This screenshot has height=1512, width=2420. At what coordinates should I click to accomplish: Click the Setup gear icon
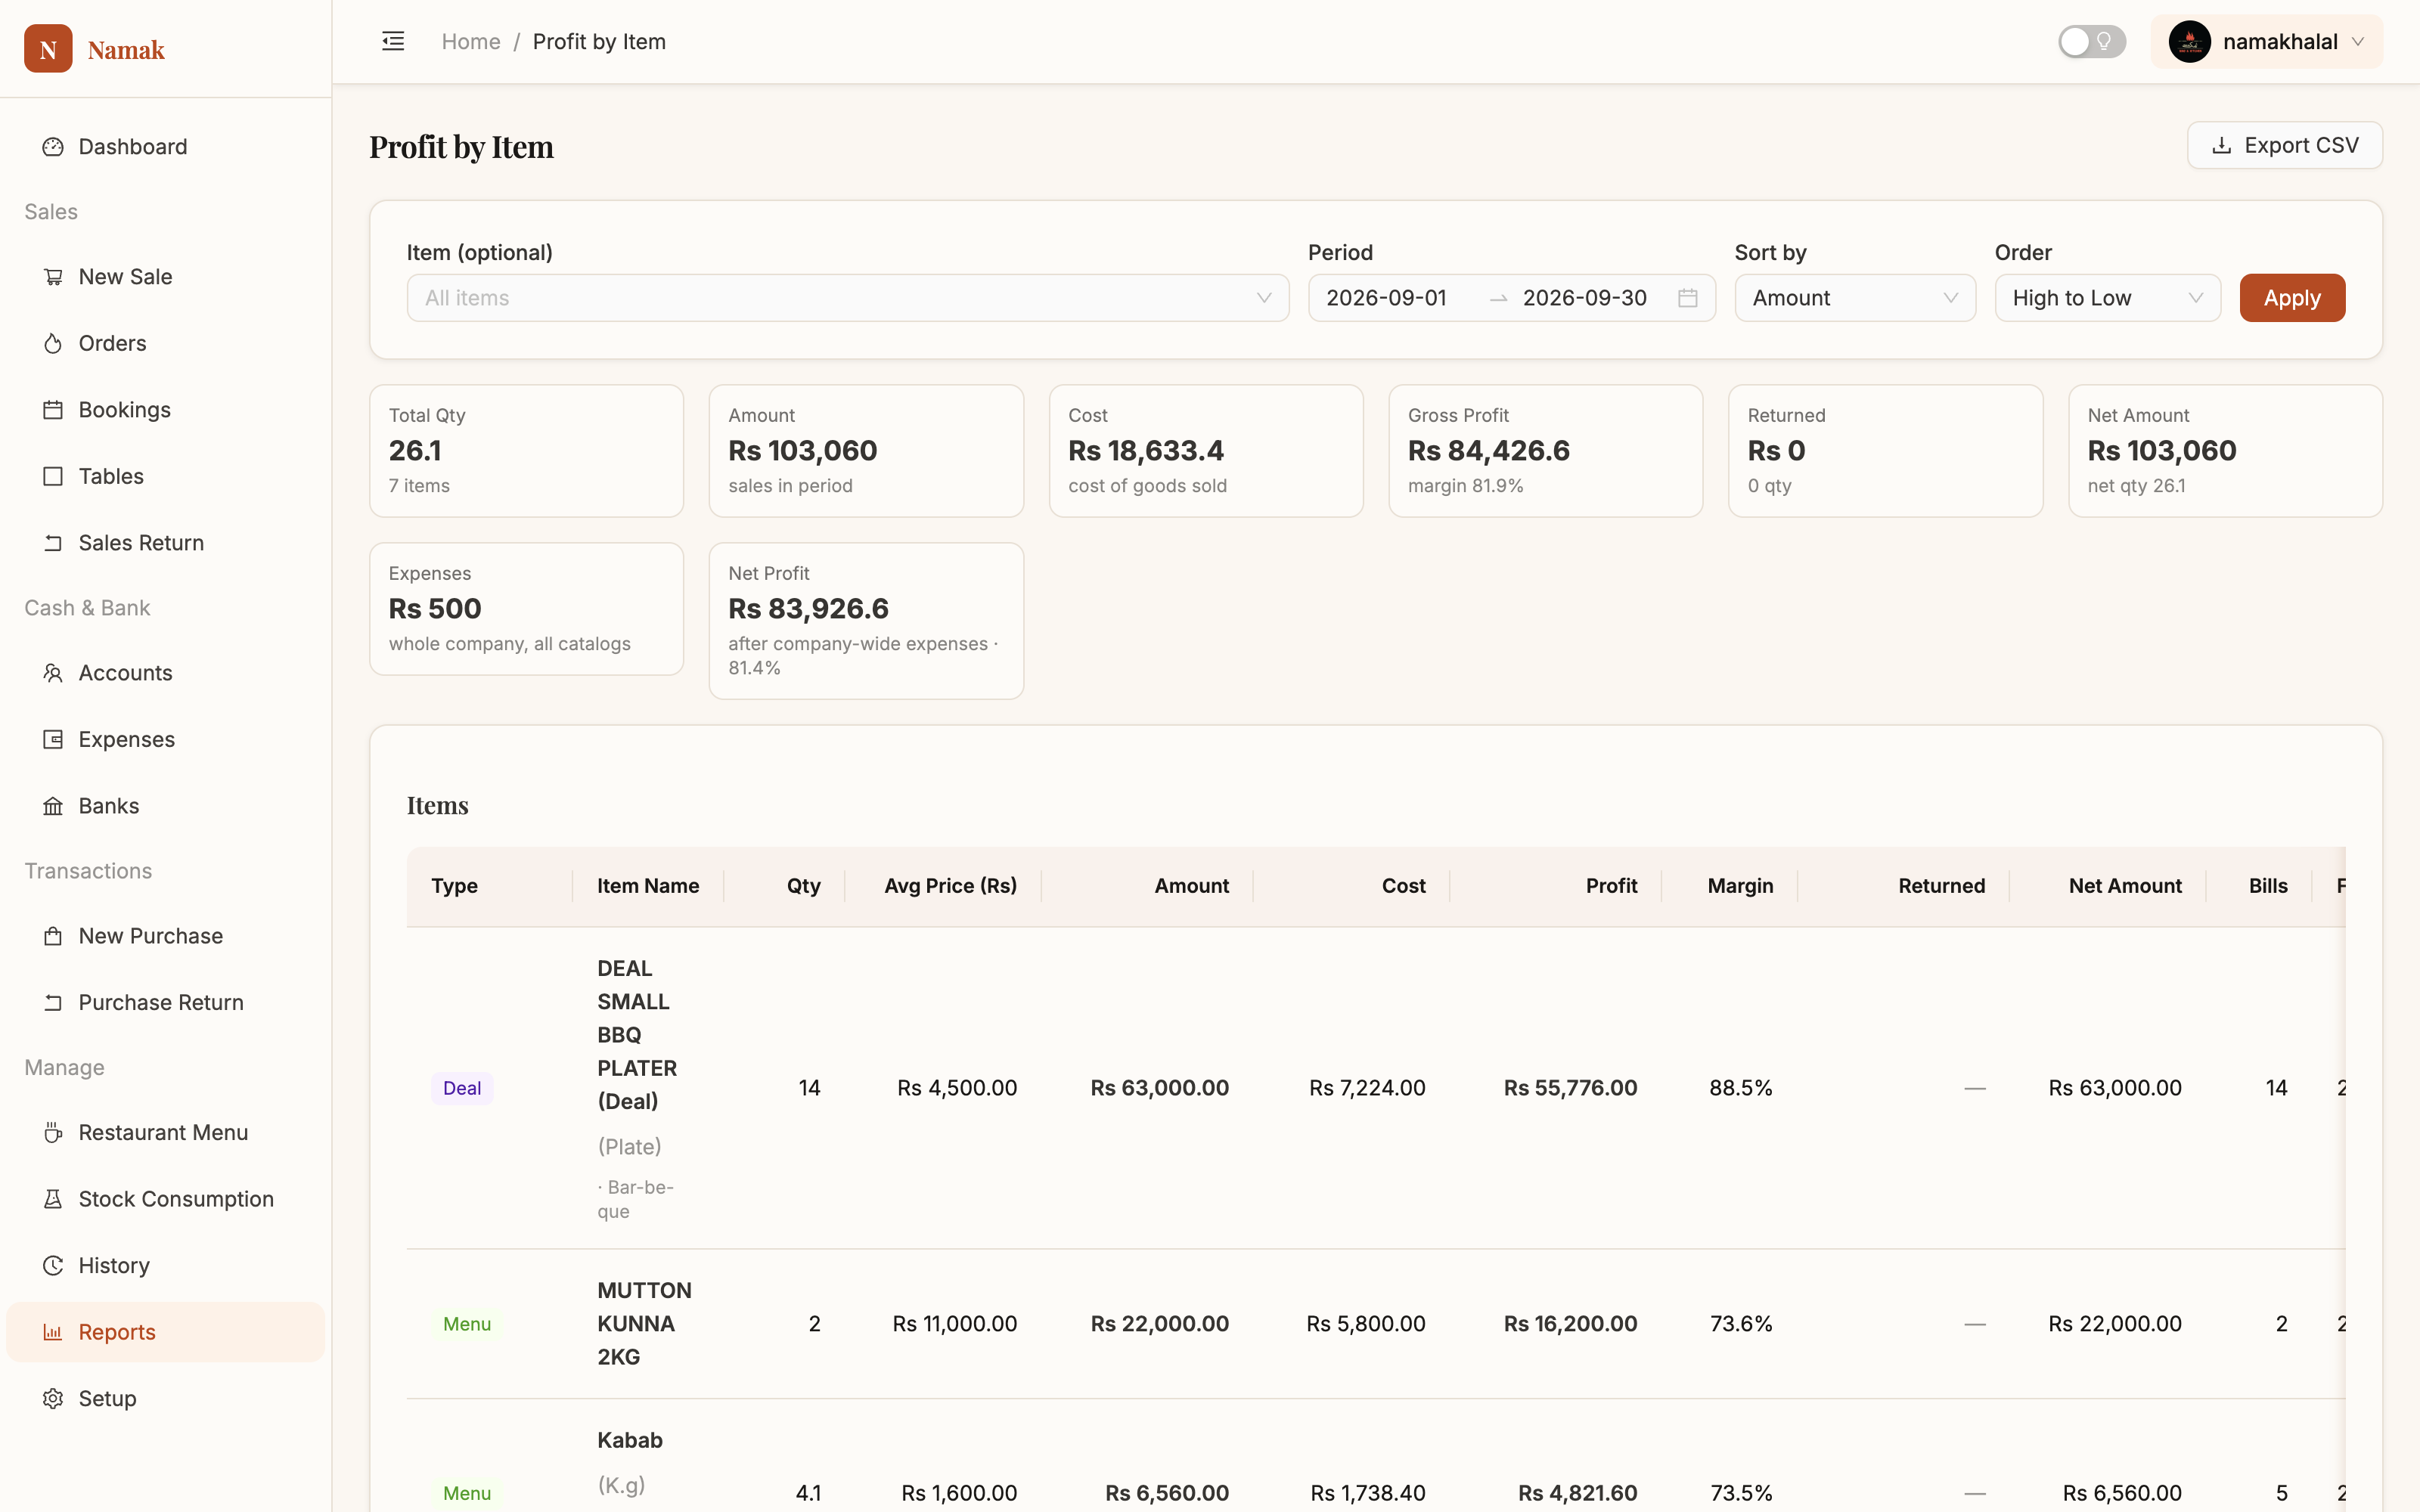53,1398
